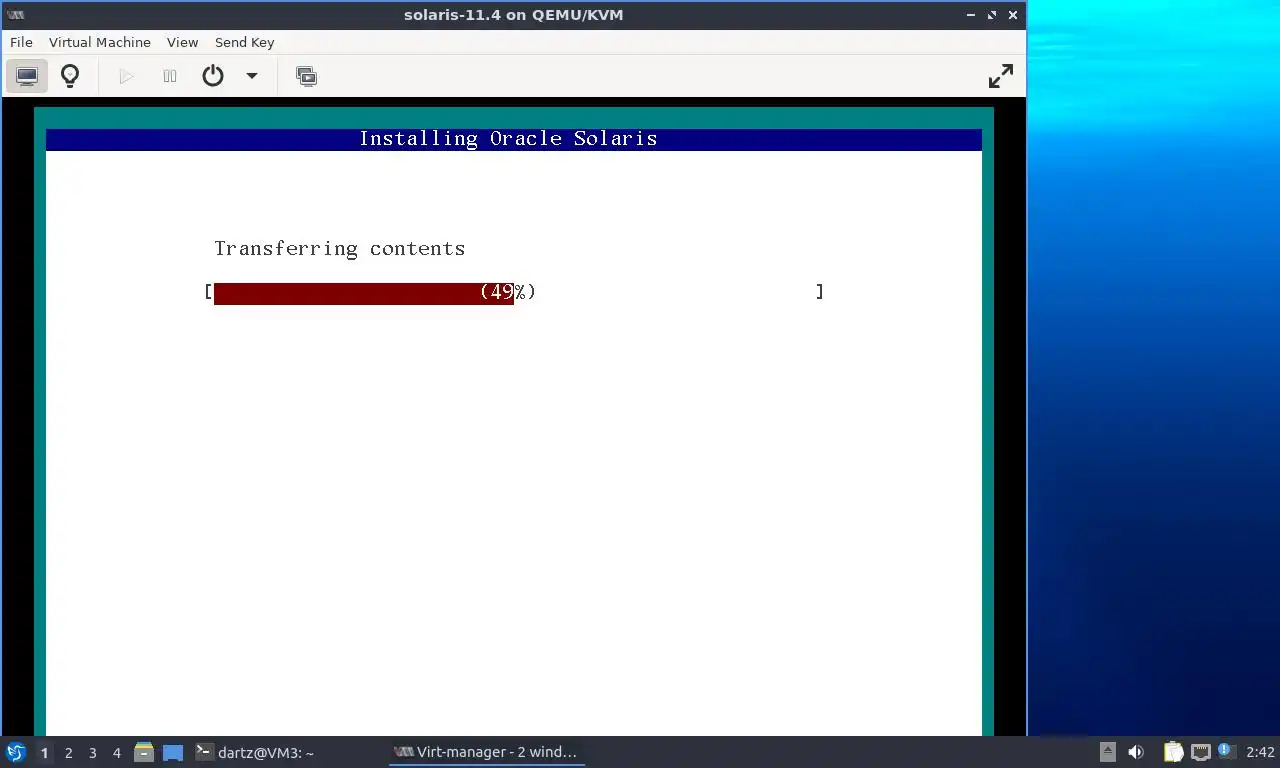Switch console to fullscreen mode
The width and height of the screenshot is (1280, 768).
coord(1000,76)
